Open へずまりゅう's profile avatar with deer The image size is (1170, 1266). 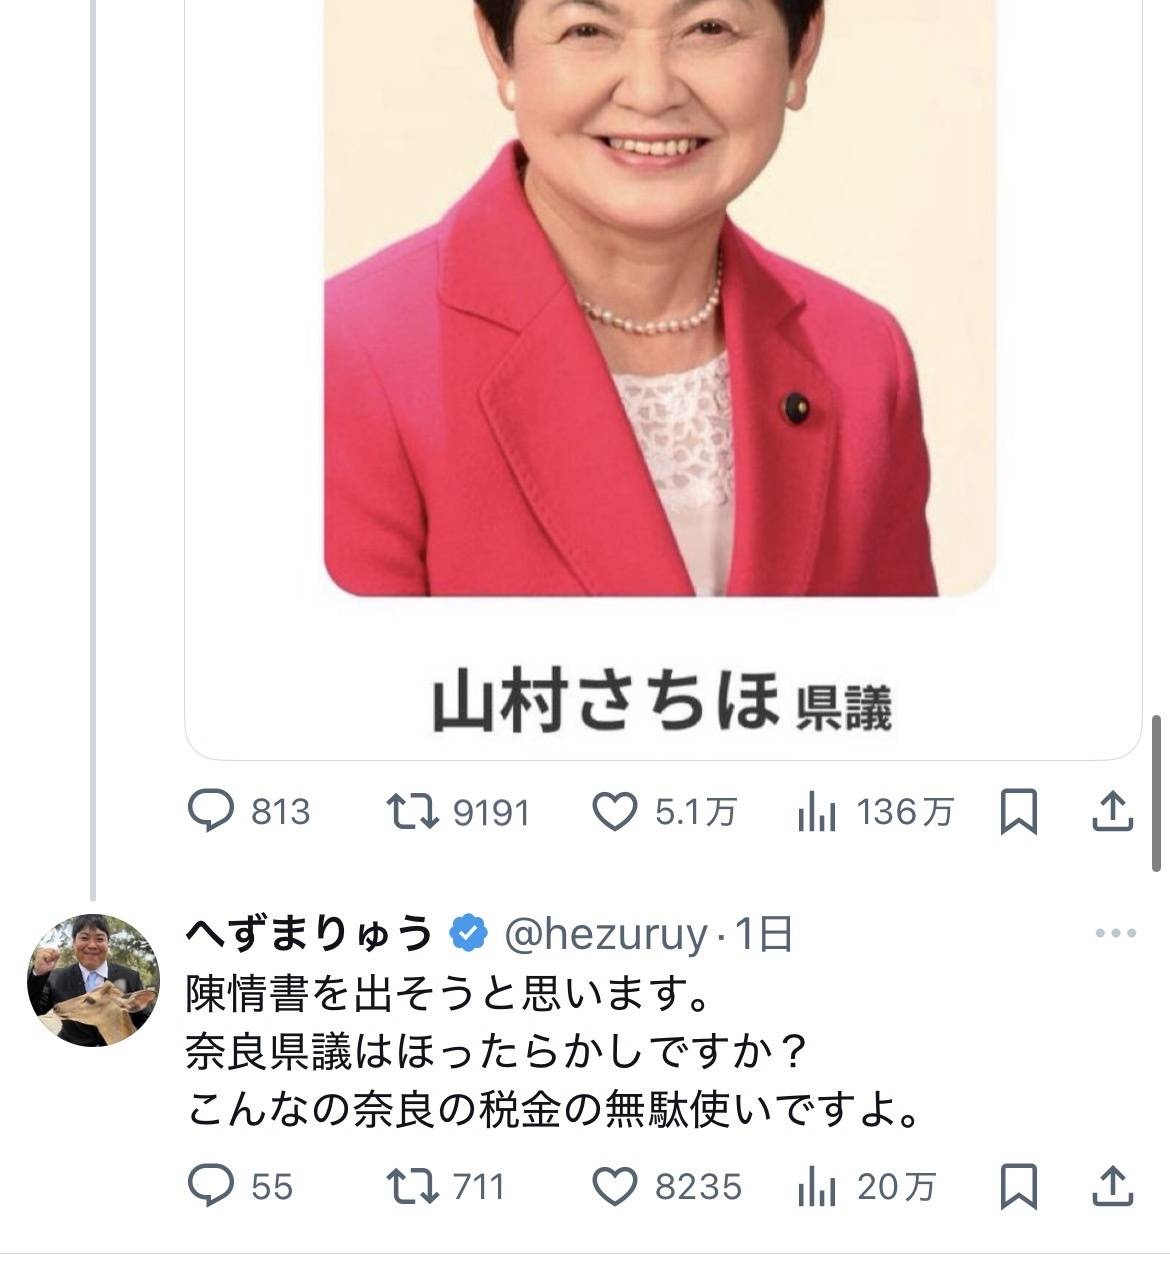tap(93, 980)
